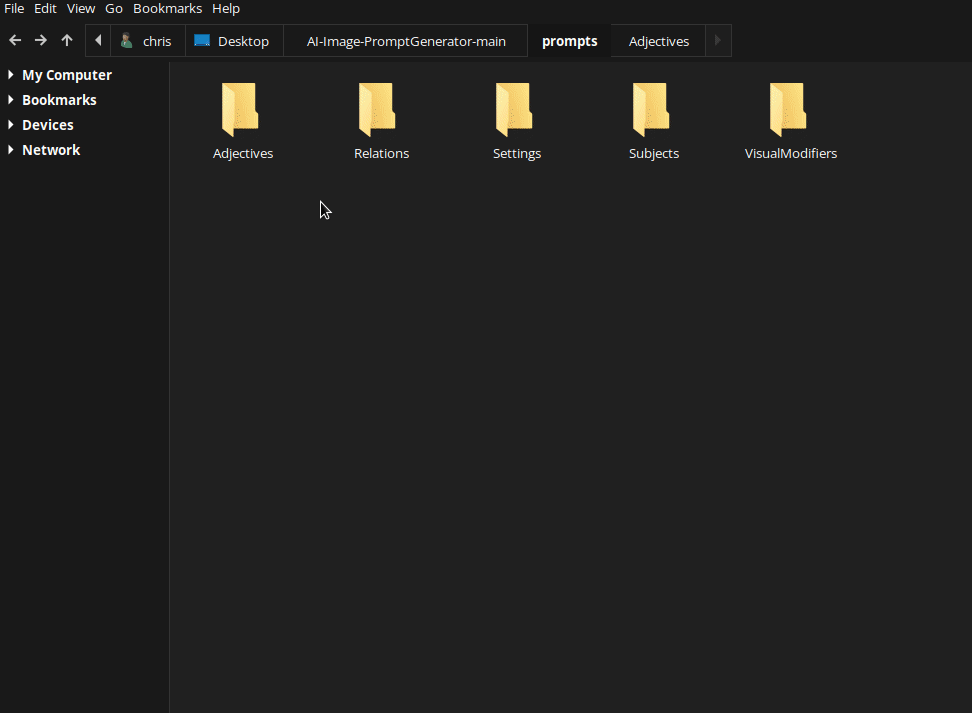Open the Bookmarks menu in the menu bar
972x713 pixels.
tap(167, 9)
